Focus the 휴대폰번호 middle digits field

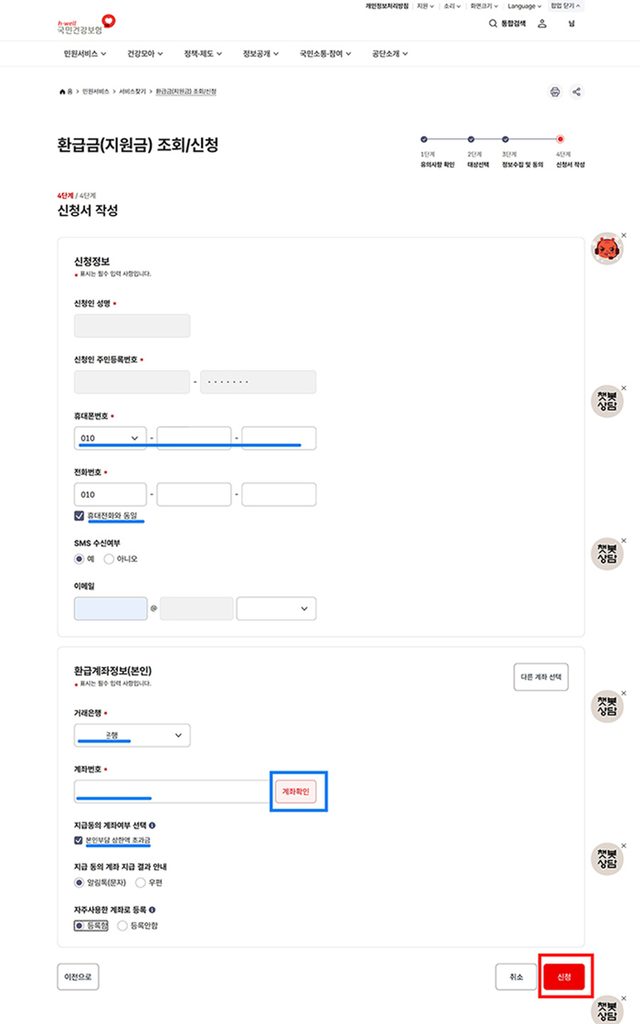(194, 438)
